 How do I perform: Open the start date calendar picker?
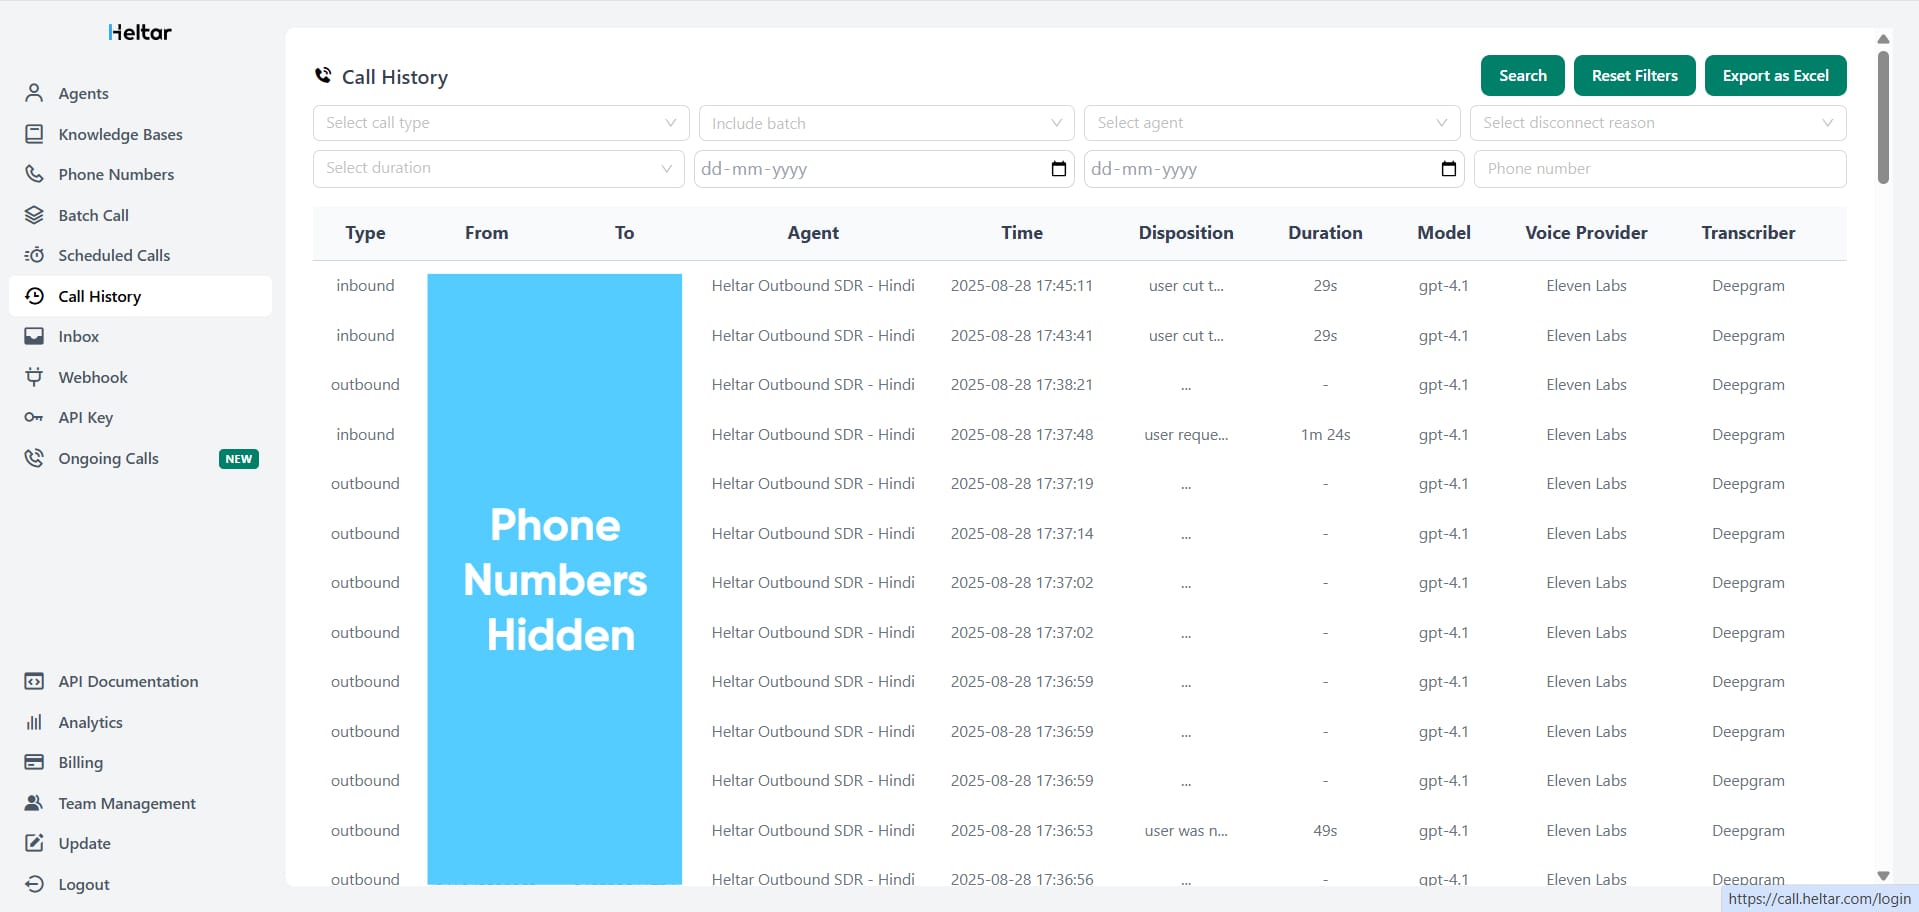coord(1059,169)
